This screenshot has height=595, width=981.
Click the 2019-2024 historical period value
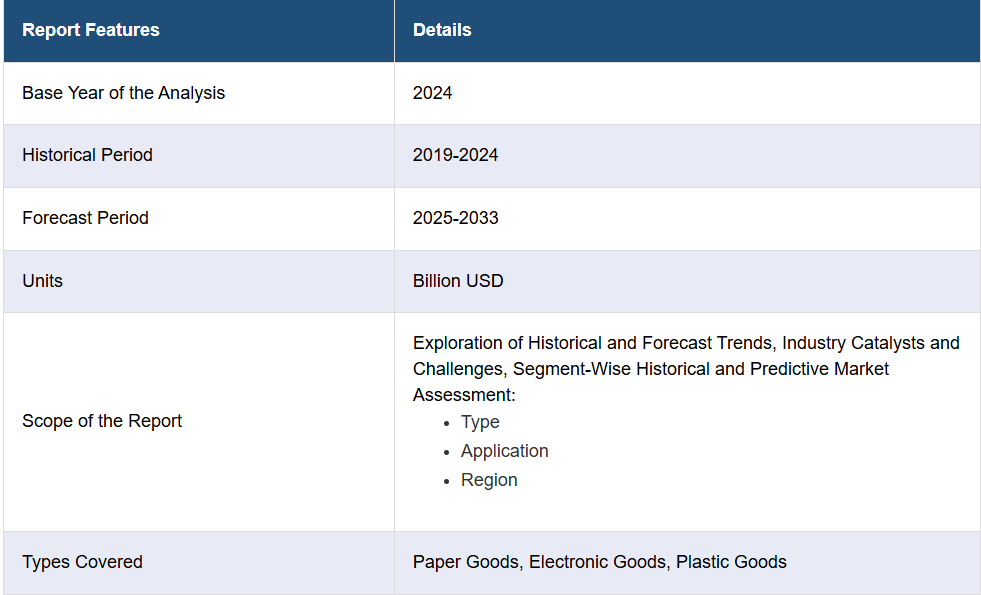point(455,155)
